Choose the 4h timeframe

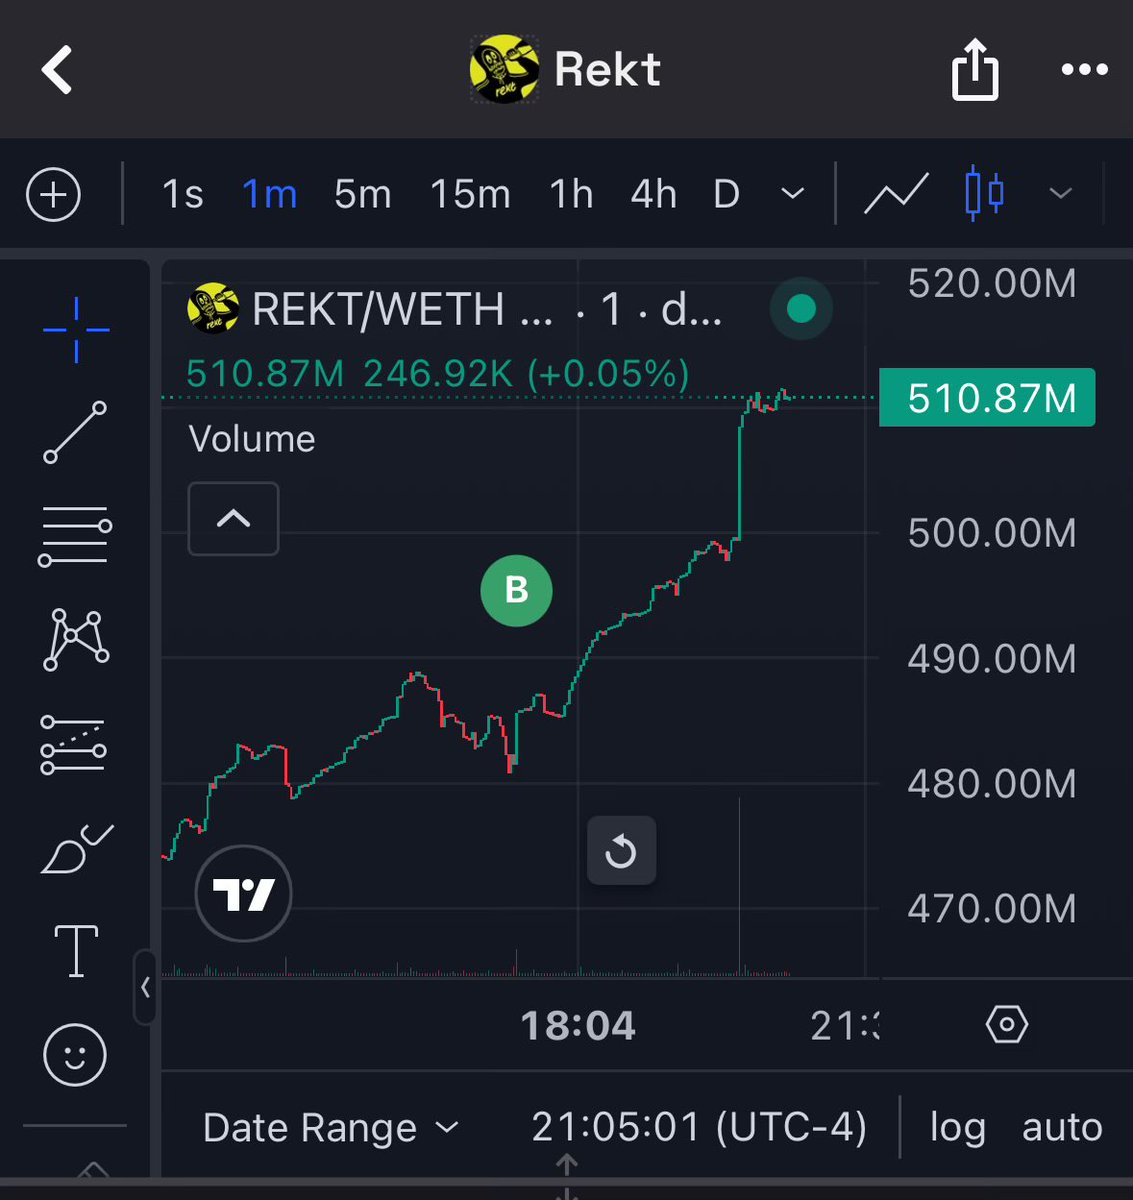pyautogui.click(x=654, y=194)
